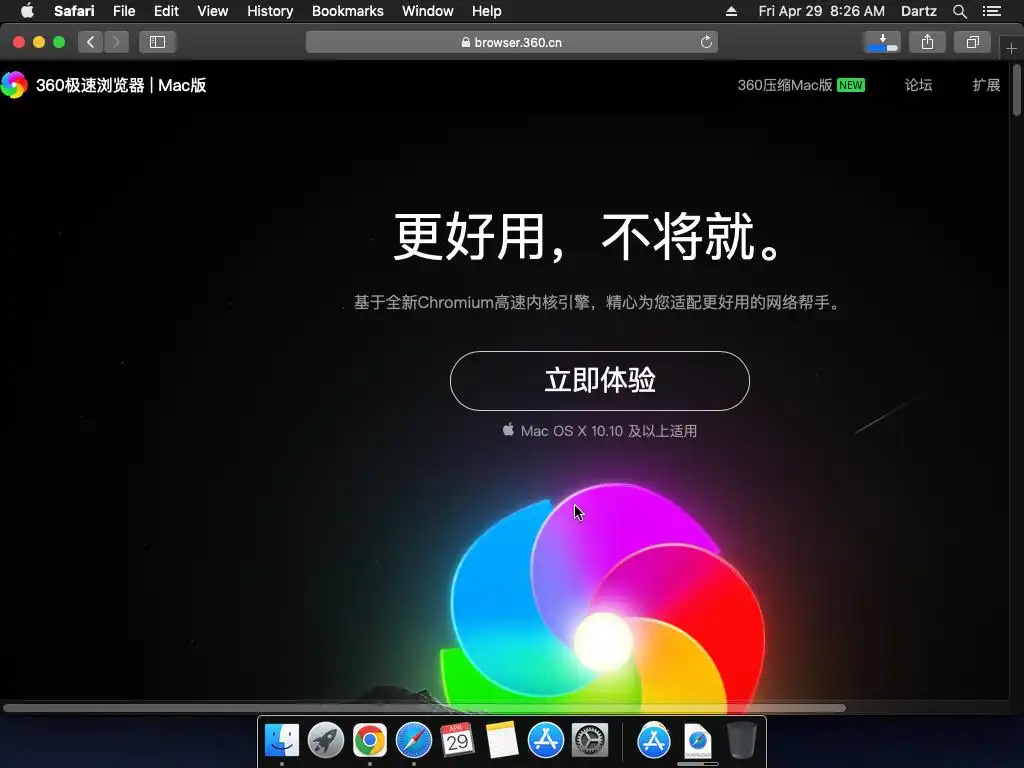Click the date and time in menu bar

[822, 11]
